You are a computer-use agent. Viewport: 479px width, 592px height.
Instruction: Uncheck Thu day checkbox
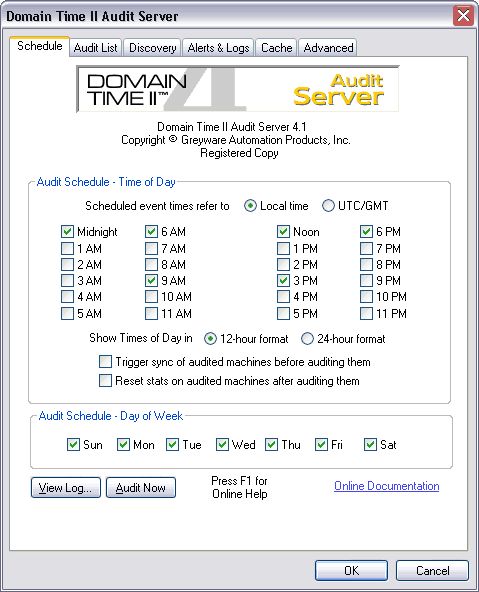tap(271, 444)
